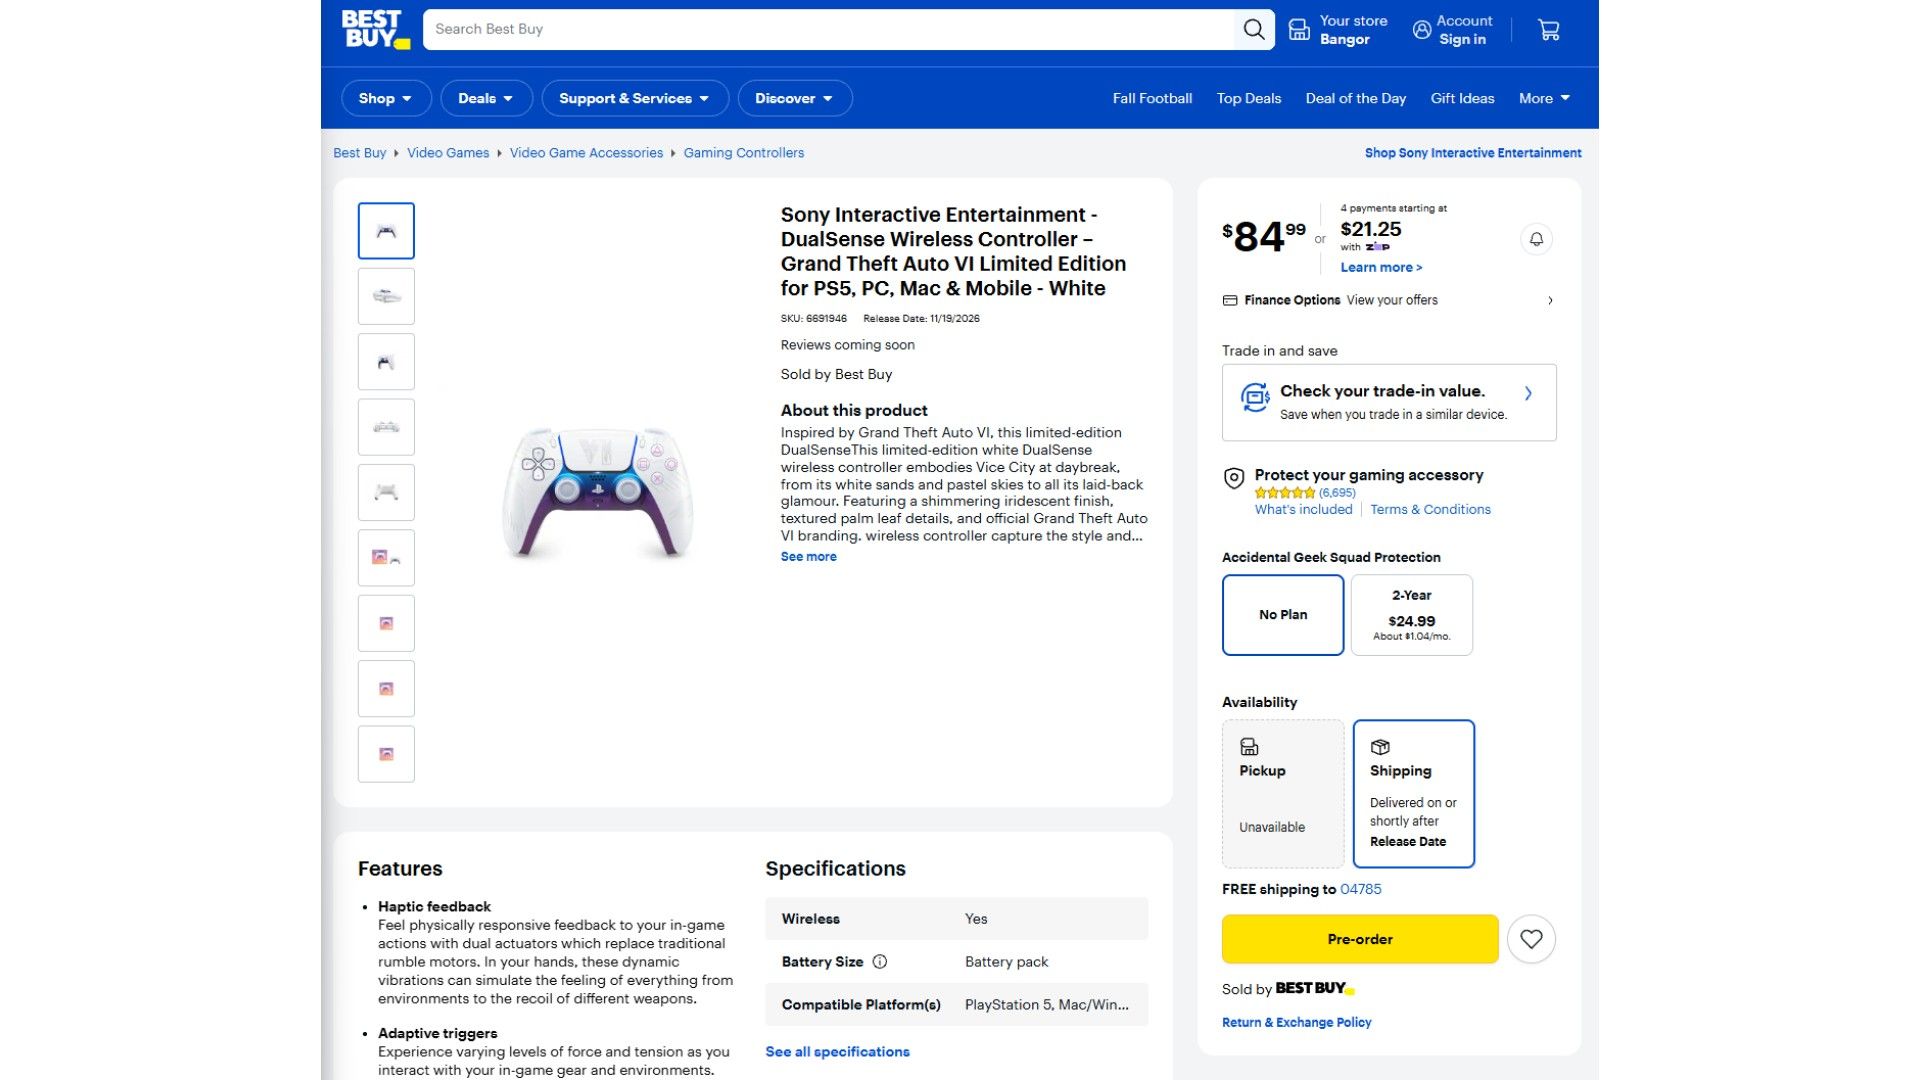1920x1080 pixels.
Task: Click the Your store Bangor icon
Action: coord(1299,30)
